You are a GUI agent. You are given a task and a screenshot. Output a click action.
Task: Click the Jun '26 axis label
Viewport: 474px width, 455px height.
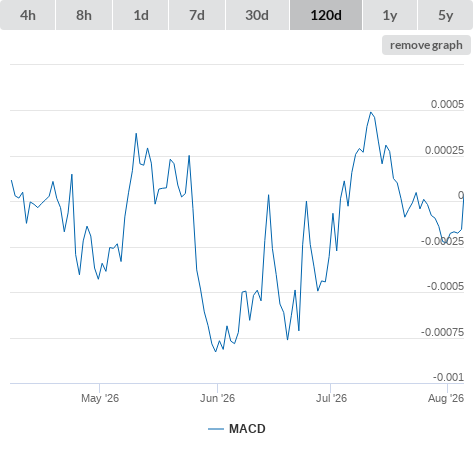click(x=217, y=398)
